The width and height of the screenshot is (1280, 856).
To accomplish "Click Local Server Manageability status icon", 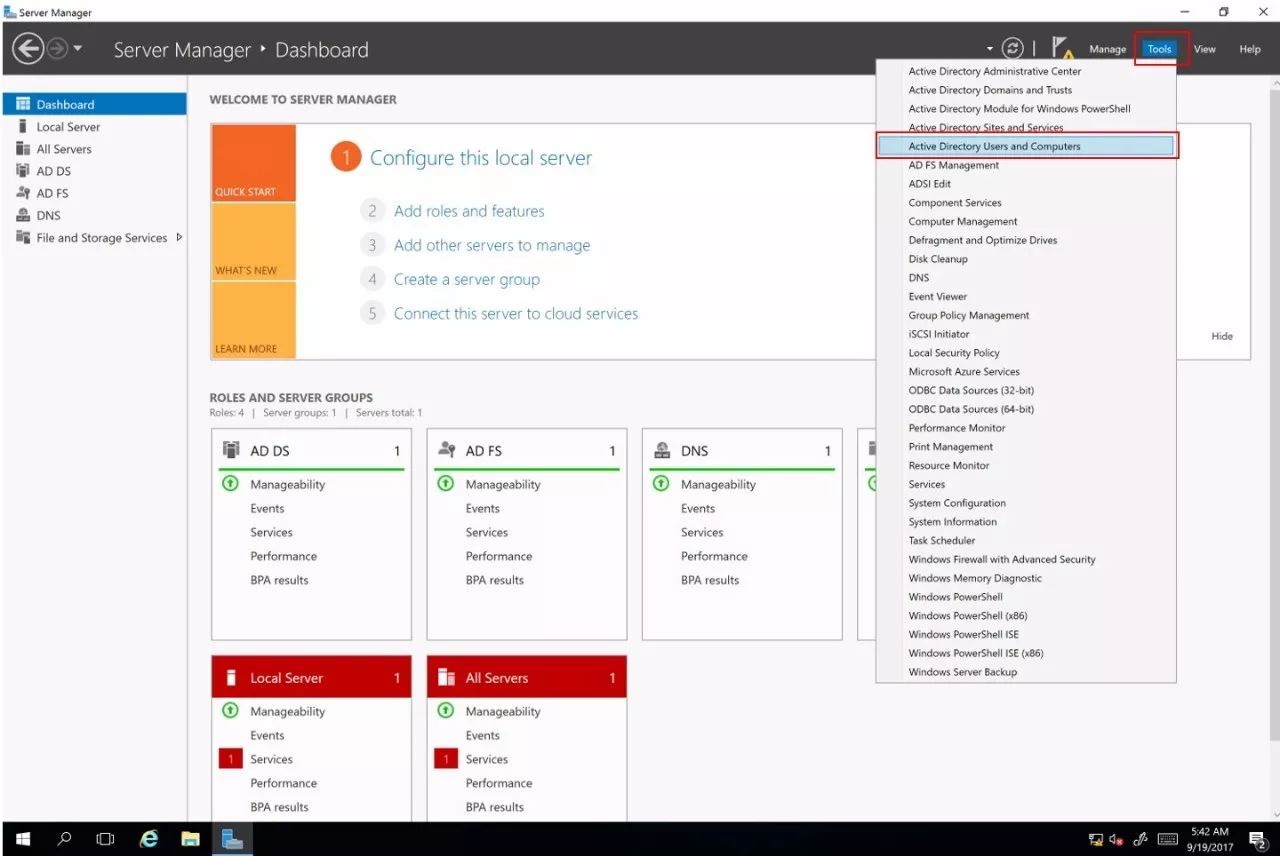I will pos(230,710).
